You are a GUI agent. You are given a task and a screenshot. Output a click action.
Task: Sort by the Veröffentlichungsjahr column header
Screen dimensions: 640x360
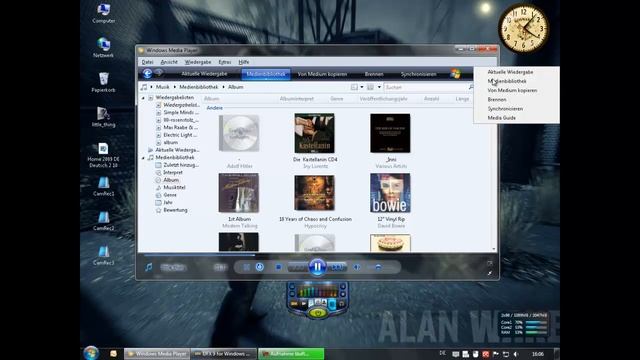(x=383, y=99)
